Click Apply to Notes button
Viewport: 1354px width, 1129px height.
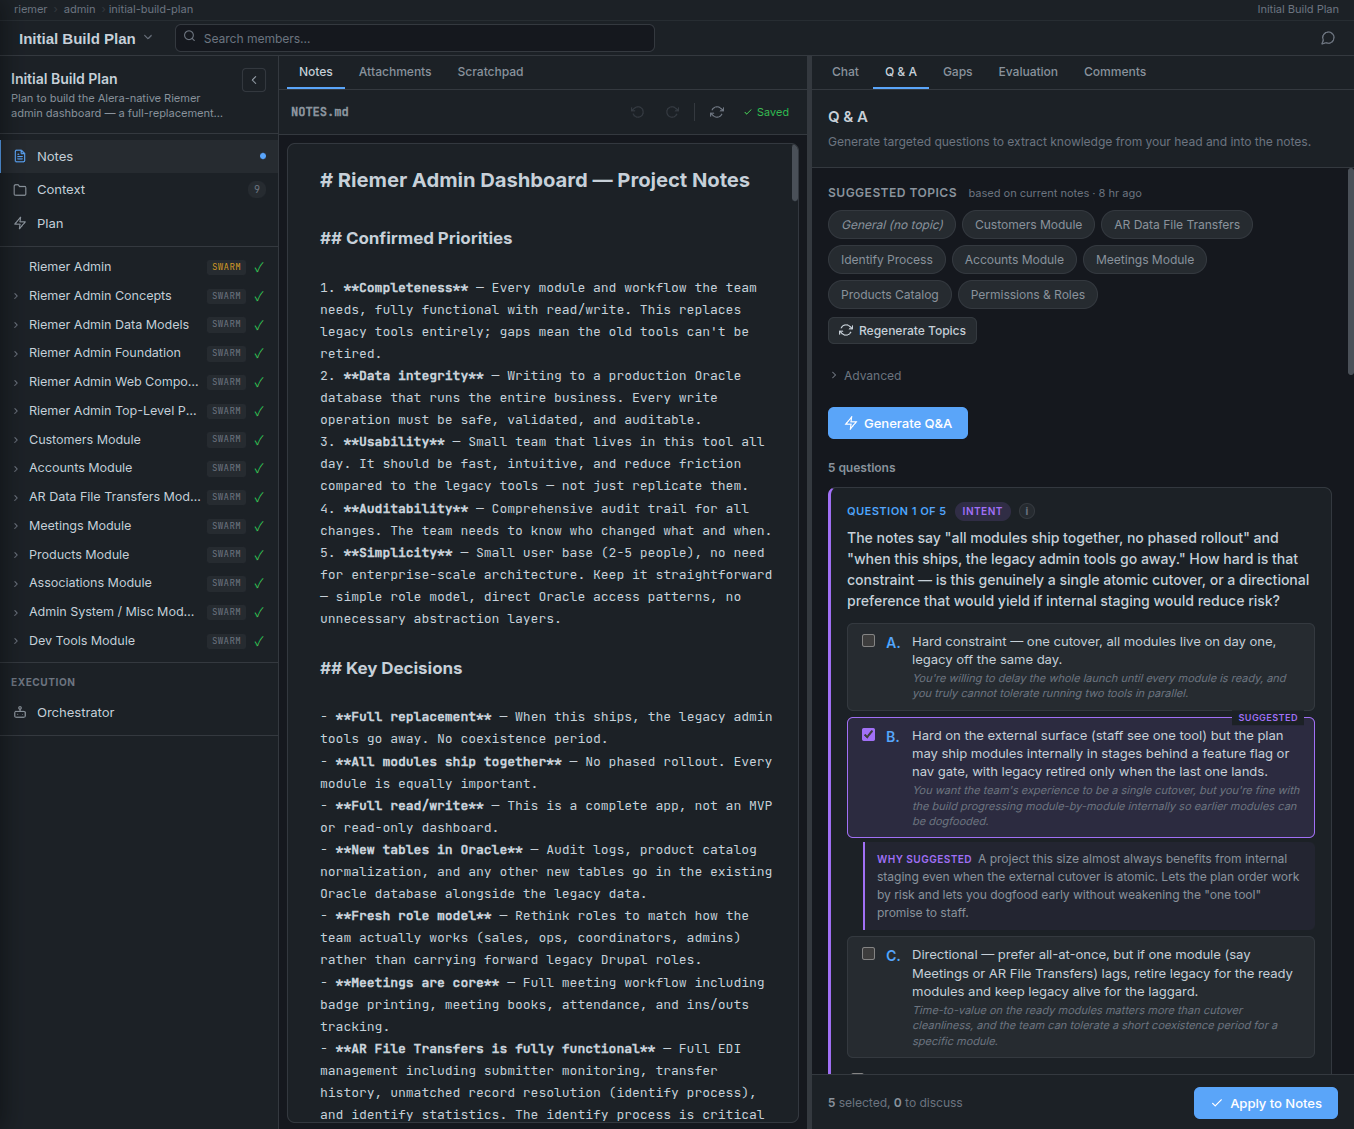click(x=1266, y=1103)
